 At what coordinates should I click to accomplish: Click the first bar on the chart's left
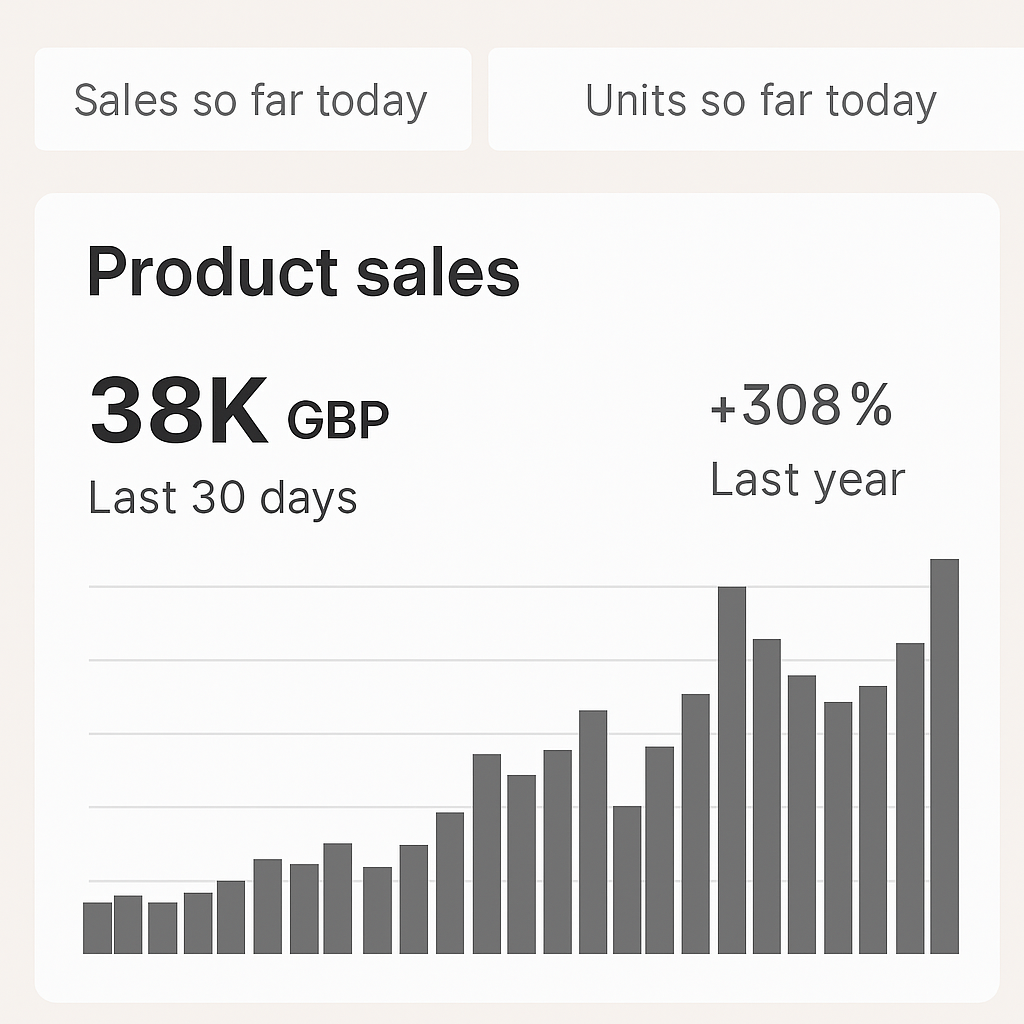tap(97, 928)
